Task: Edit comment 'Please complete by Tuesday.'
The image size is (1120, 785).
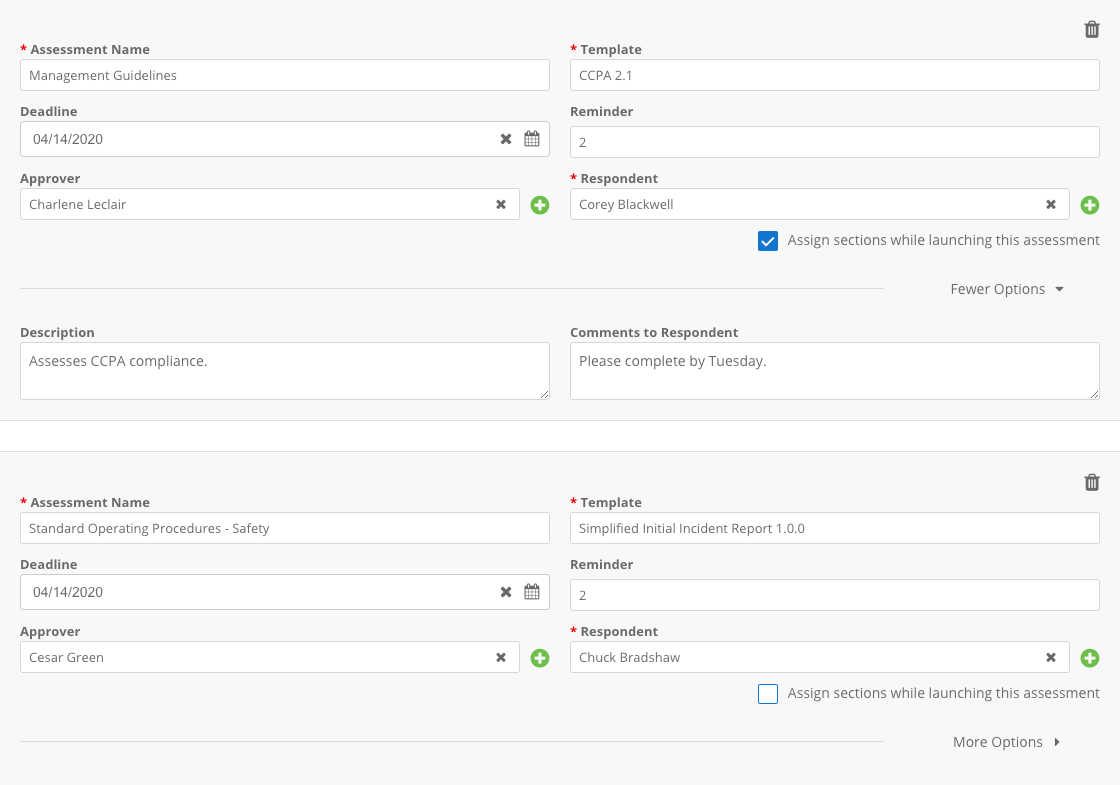Action: click(x=834, y=371)
